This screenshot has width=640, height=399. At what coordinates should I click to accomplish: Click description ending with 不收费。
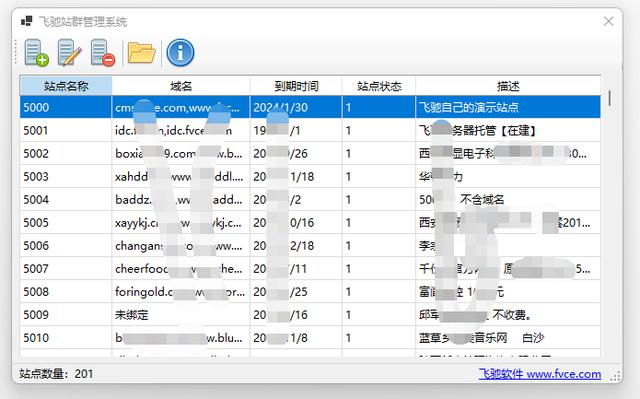pos(508,315)
